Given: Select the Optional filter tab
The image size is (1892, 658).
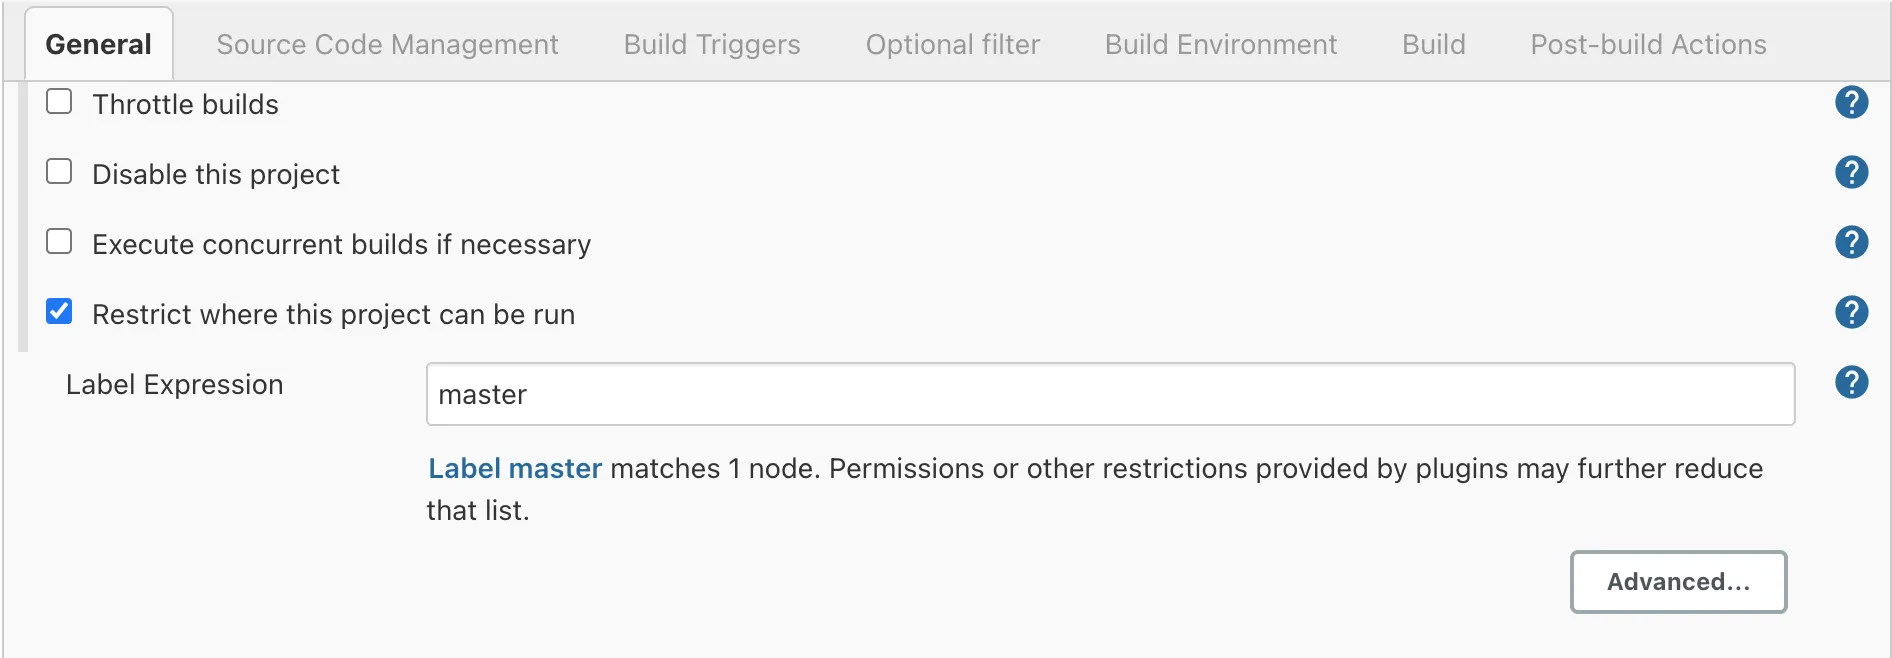Looking at the screenshot, I should click(x=953, y=45).
